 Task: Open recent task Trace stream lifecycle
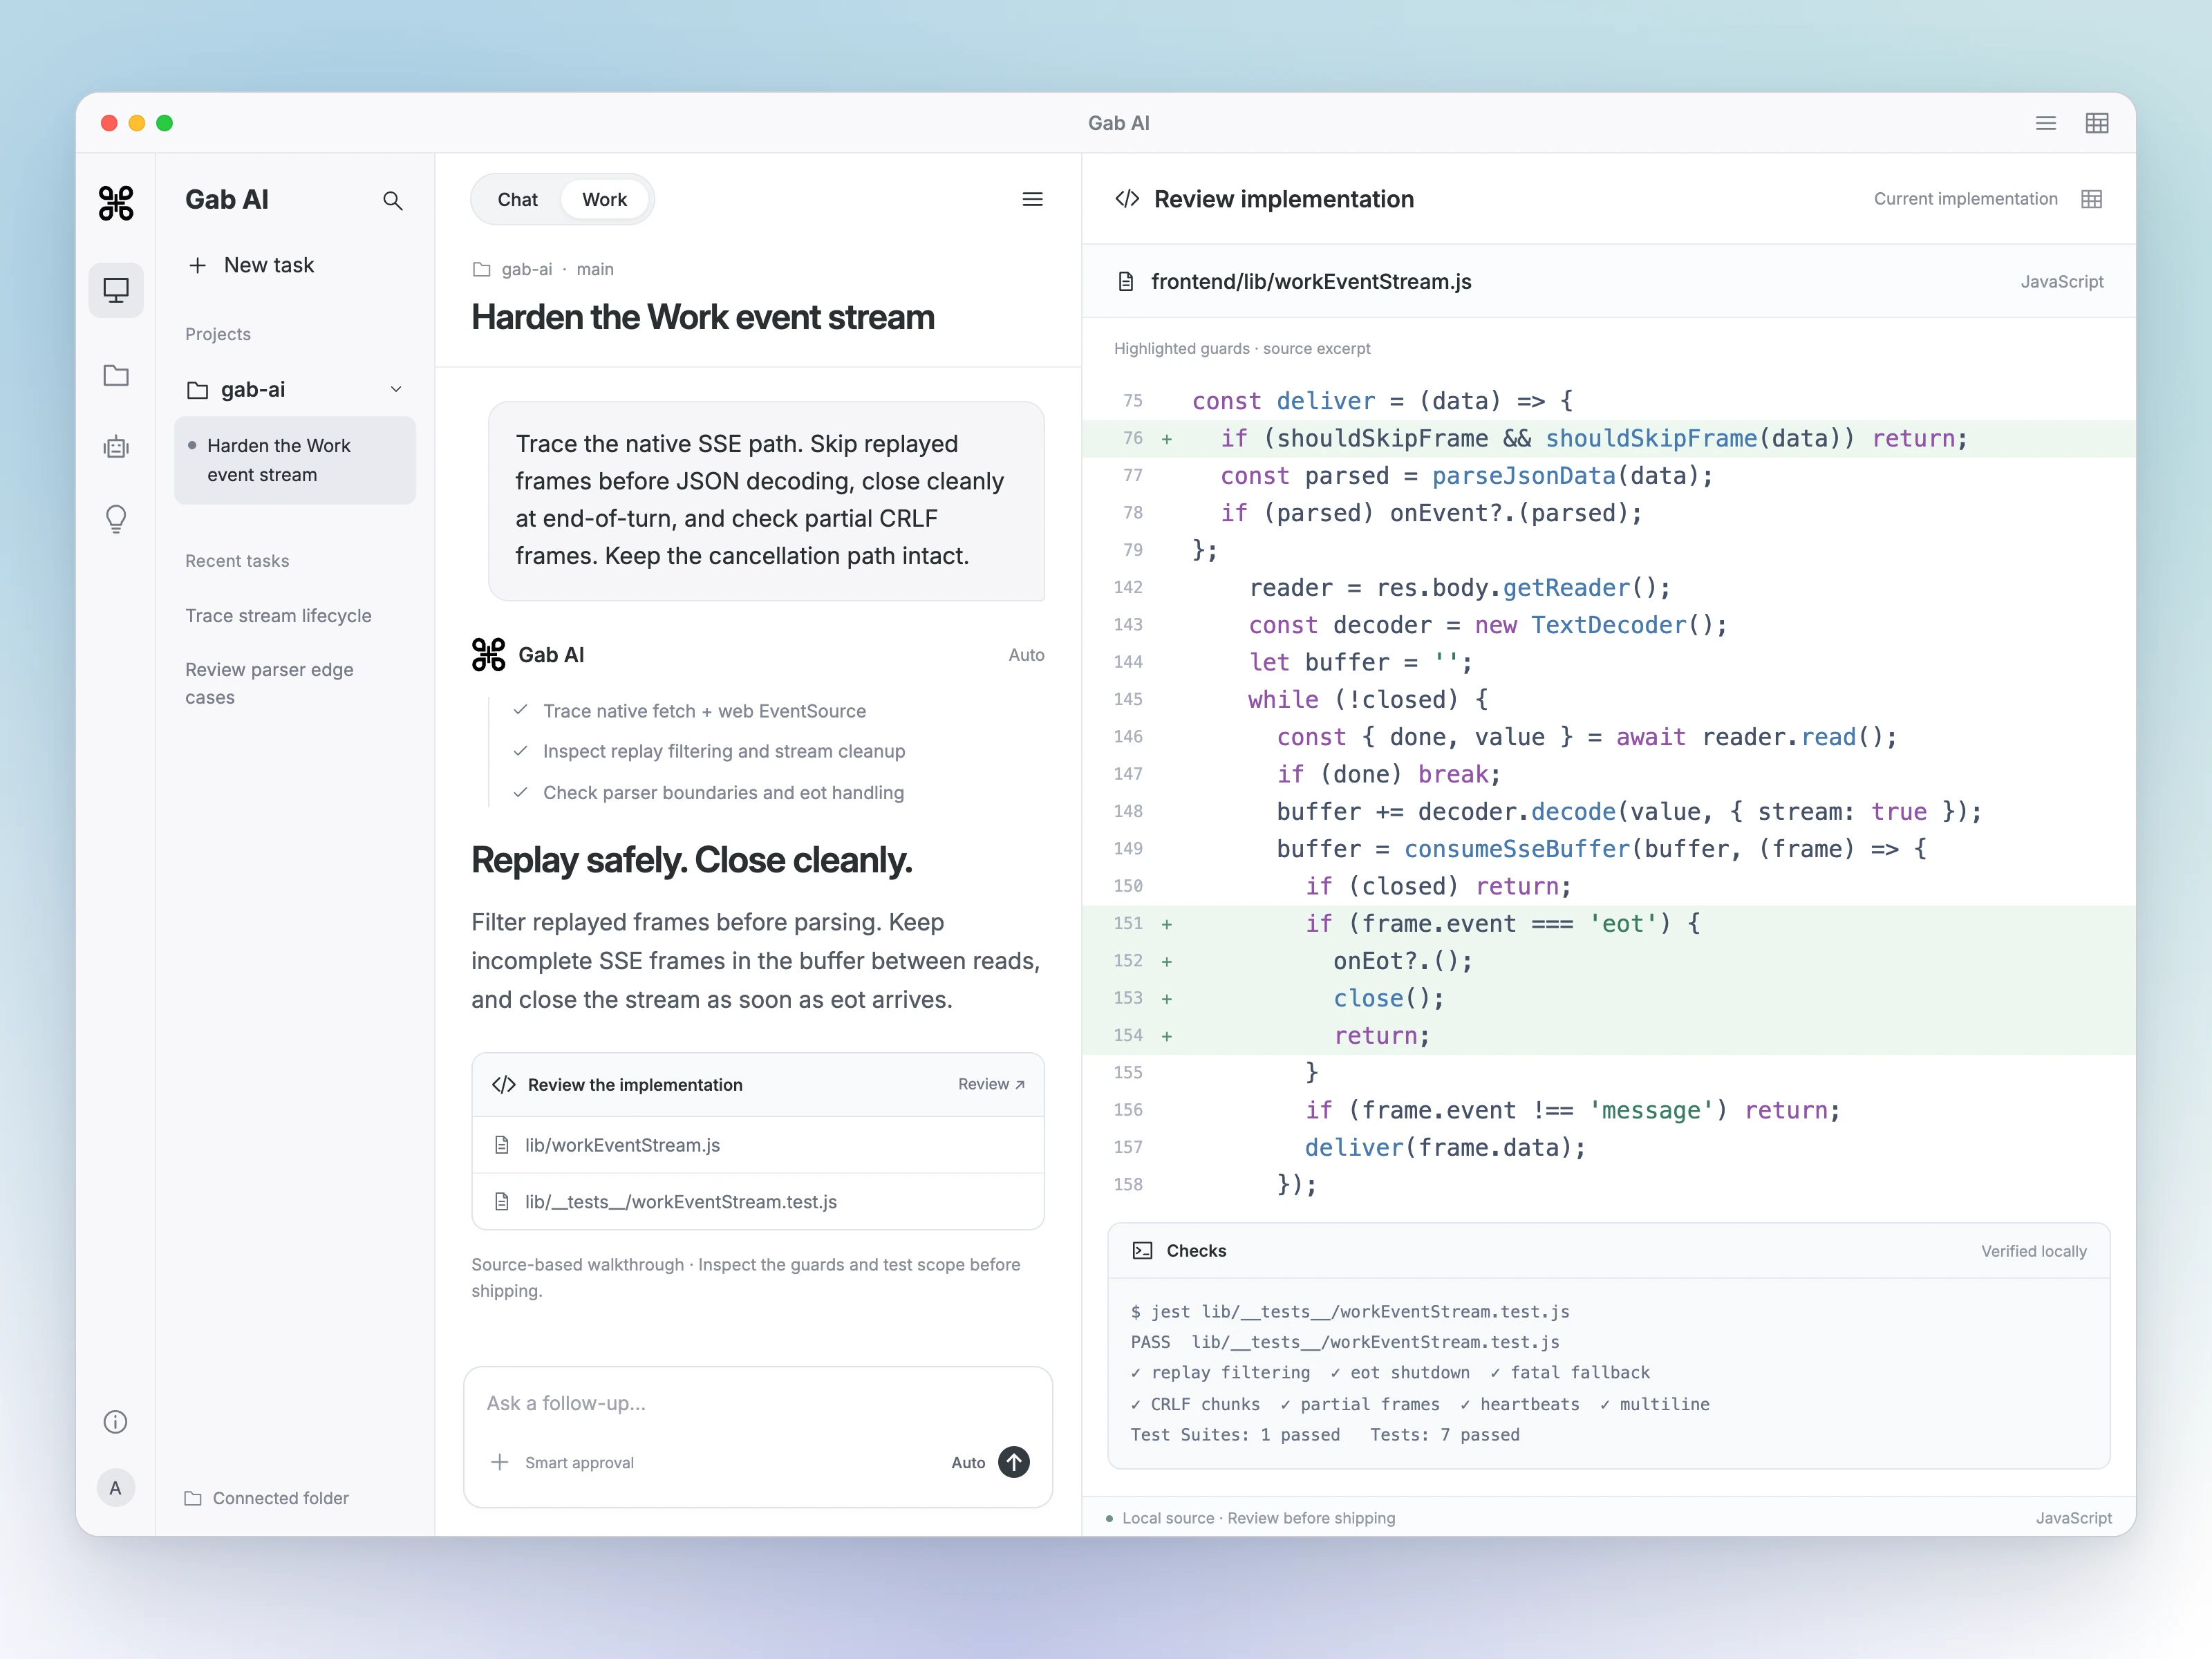pyautogui.click(x=278, y=616)
